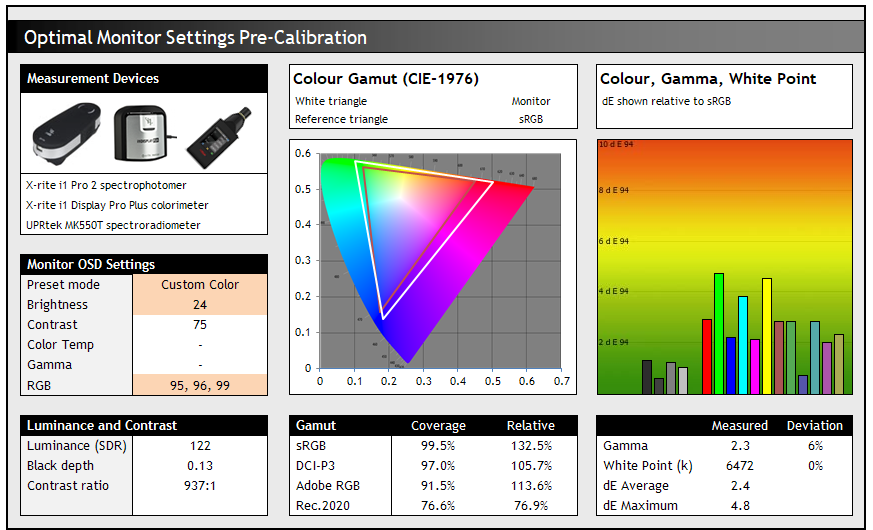Select the red bar in the dE chart
Viewport: 873px width, 530px height.
point(706,356)
